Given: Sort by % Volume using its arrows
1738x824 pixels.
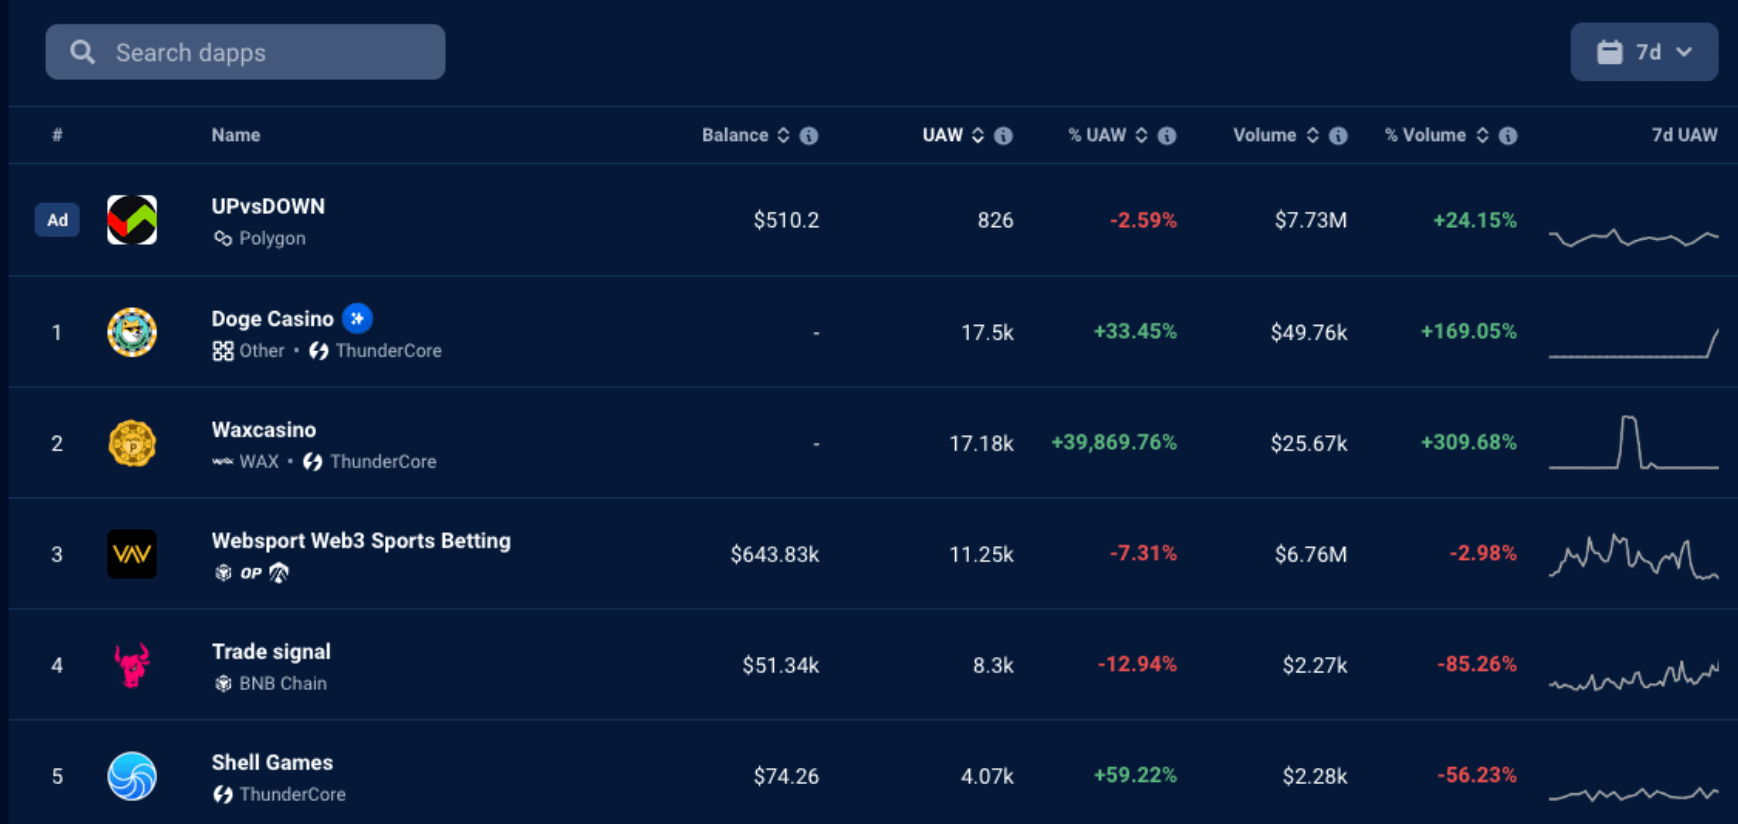Looking at the screenshot, I should [x=1482, y=135].
